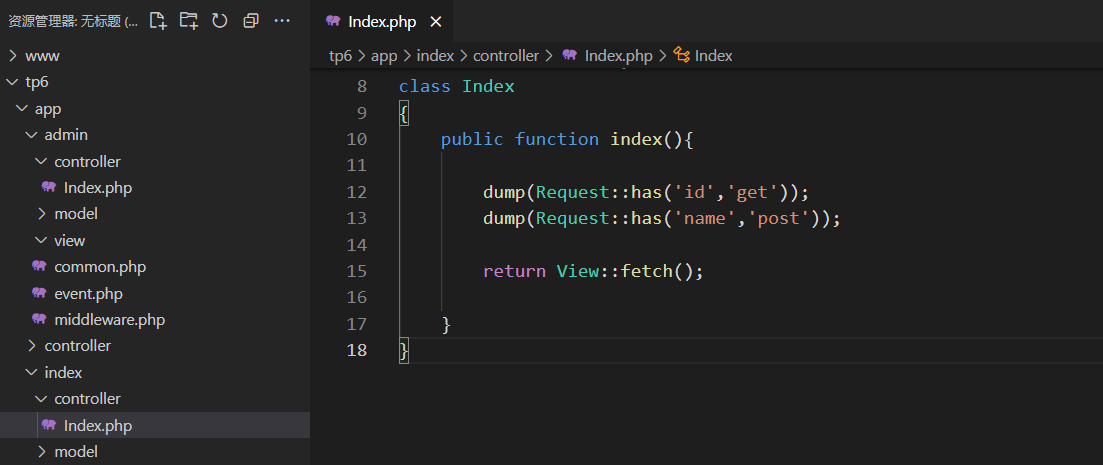Click 'class Index' declaration text
Screen dimensions: 1103x465
click(x=457, y=87)
